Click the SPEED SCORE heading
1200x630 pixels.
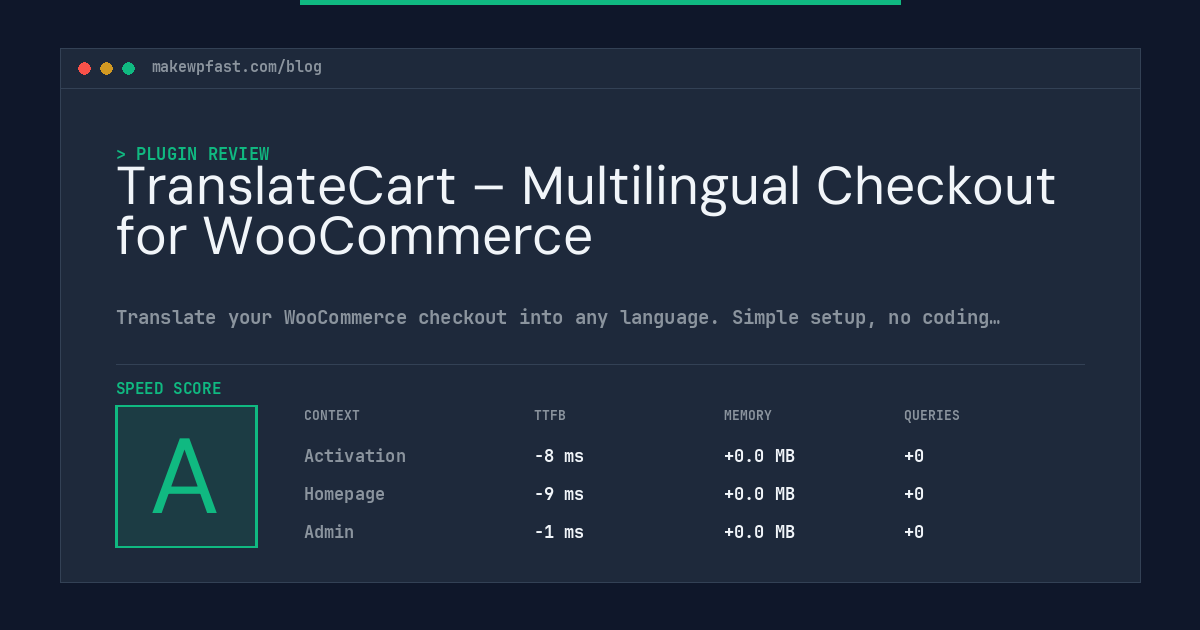click(x=169, y=389)
